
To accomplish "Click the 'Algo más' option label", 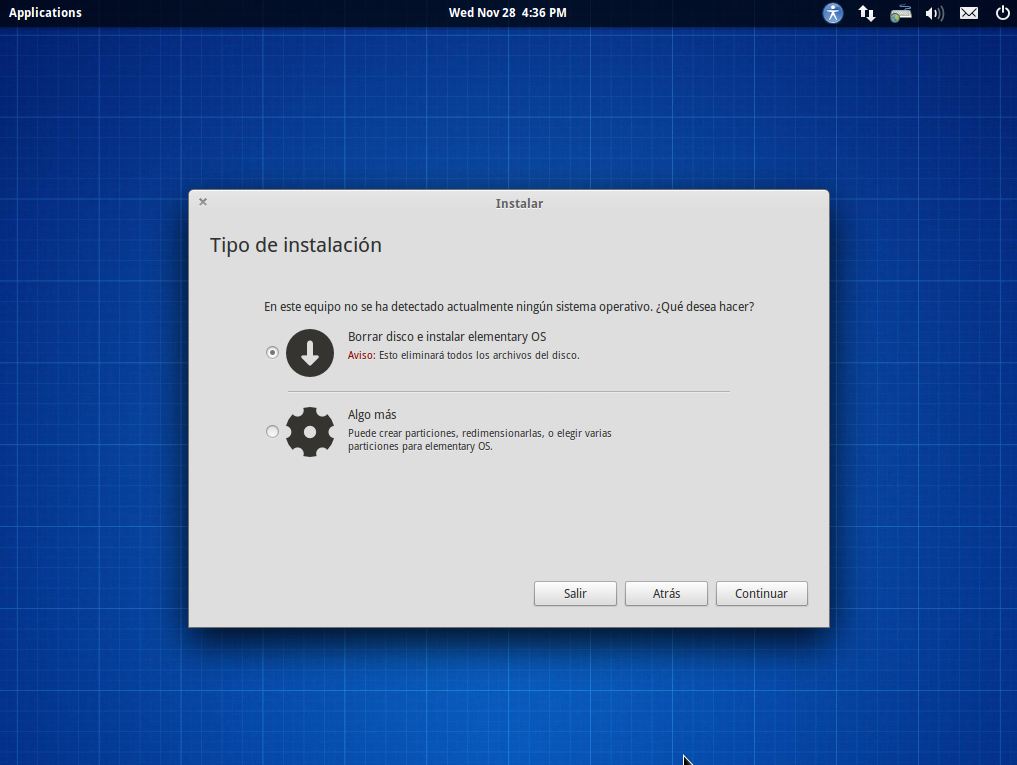I will [x=372, y=415].
